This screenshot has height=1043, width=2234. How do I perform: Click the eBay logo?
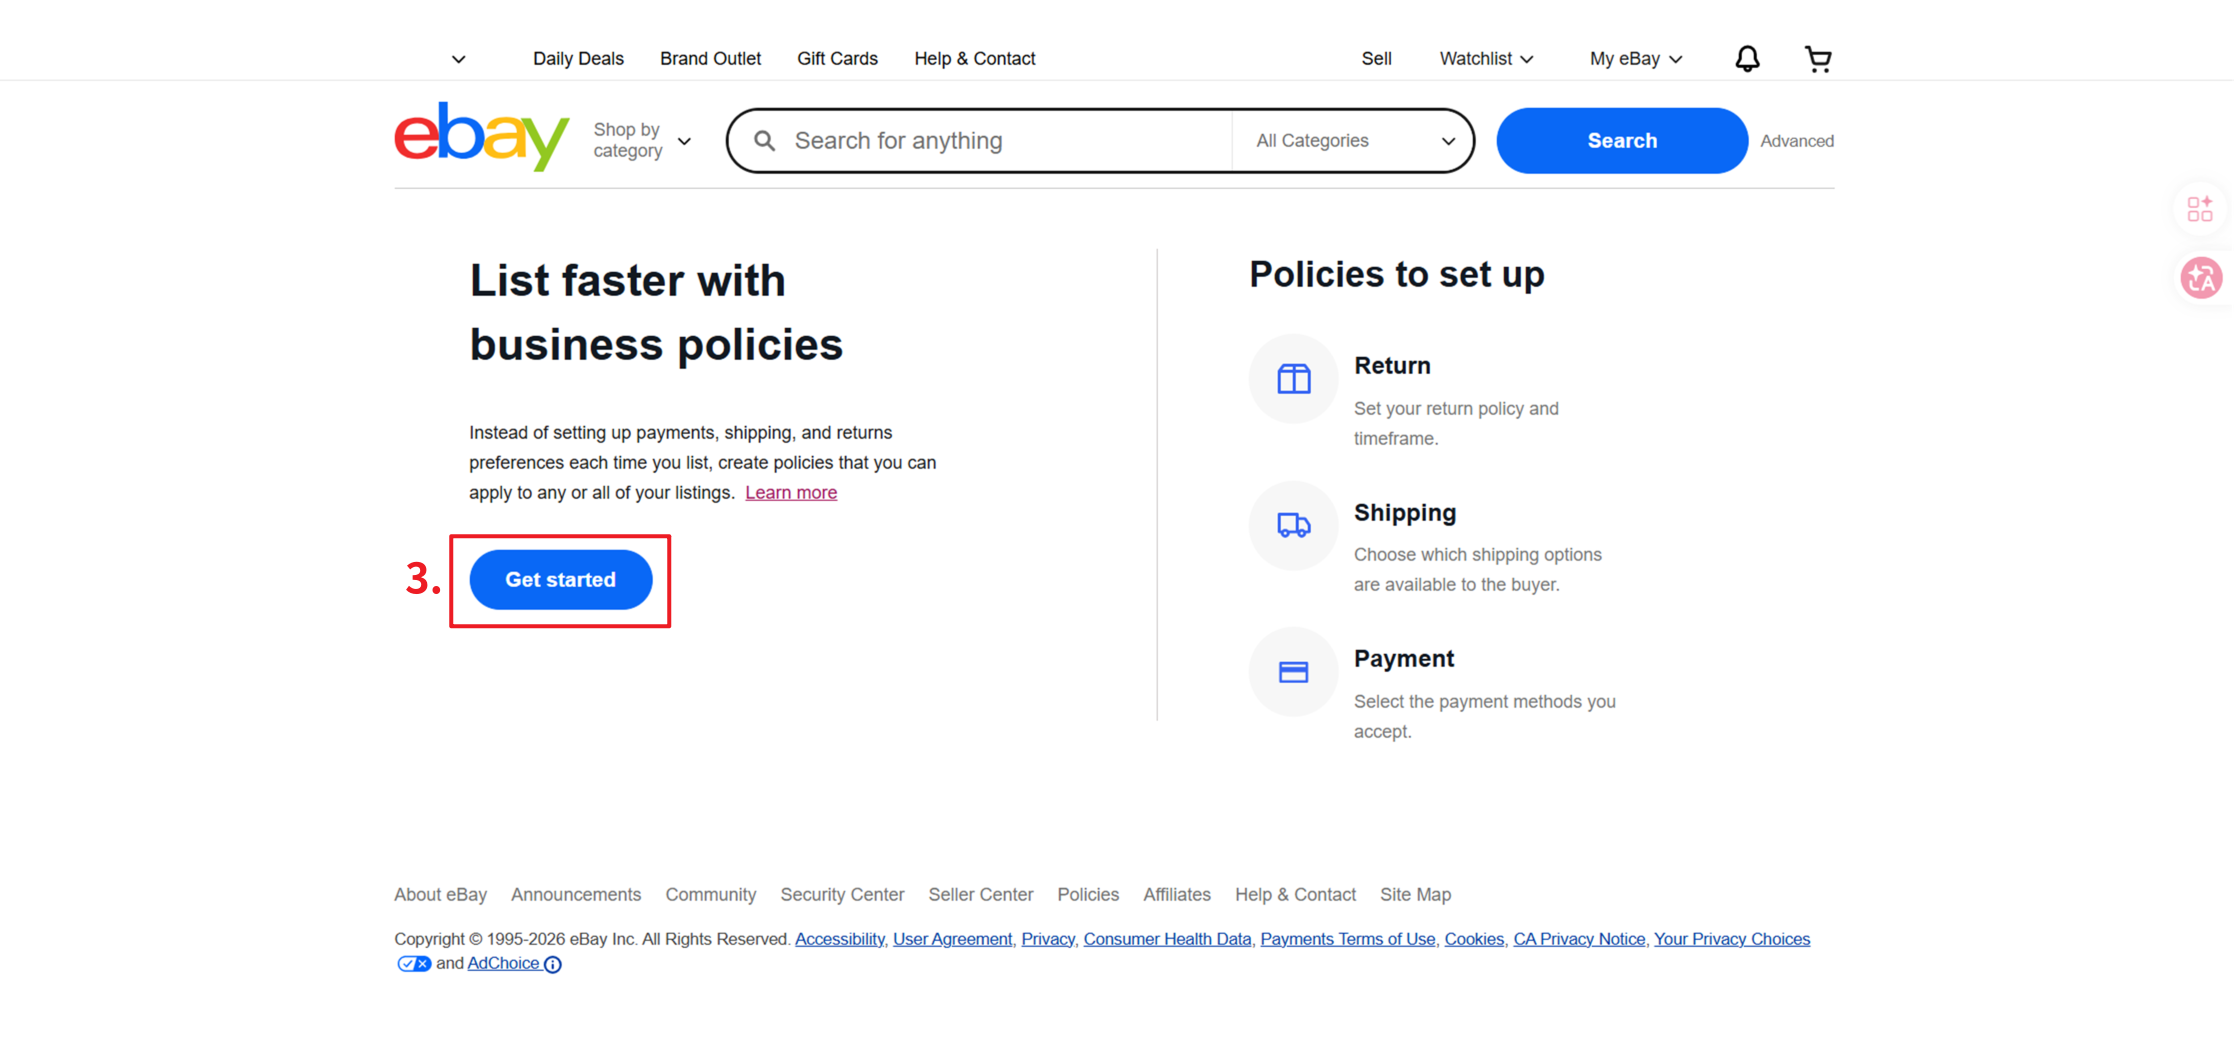[x=481, y=137]
